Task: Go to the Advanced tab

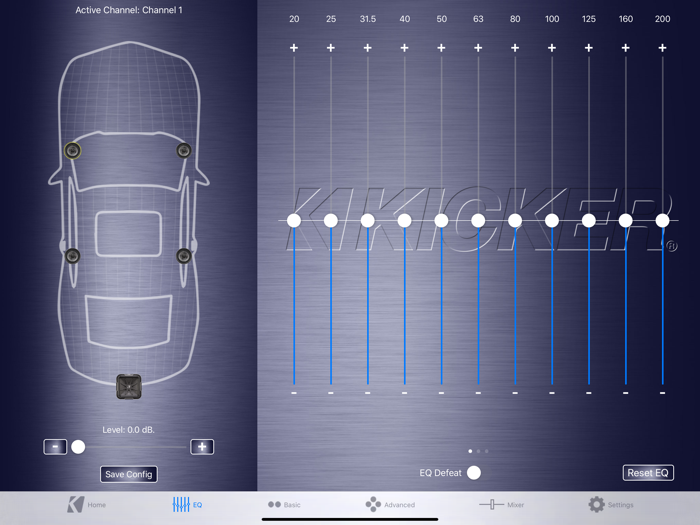Action: (x=390, y=504)
